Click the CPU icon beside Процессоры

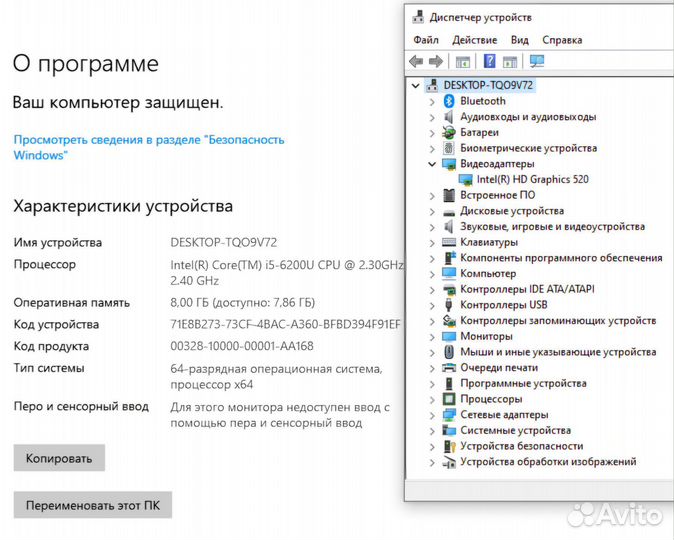(449, 399)
